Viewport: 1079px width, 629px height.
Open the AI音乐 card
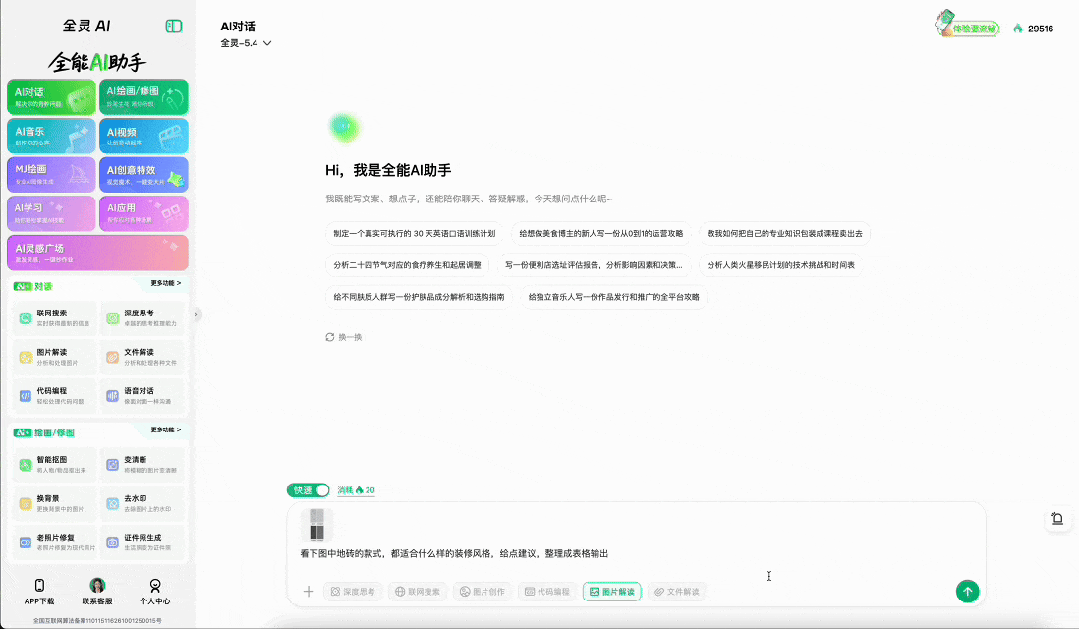52,136
